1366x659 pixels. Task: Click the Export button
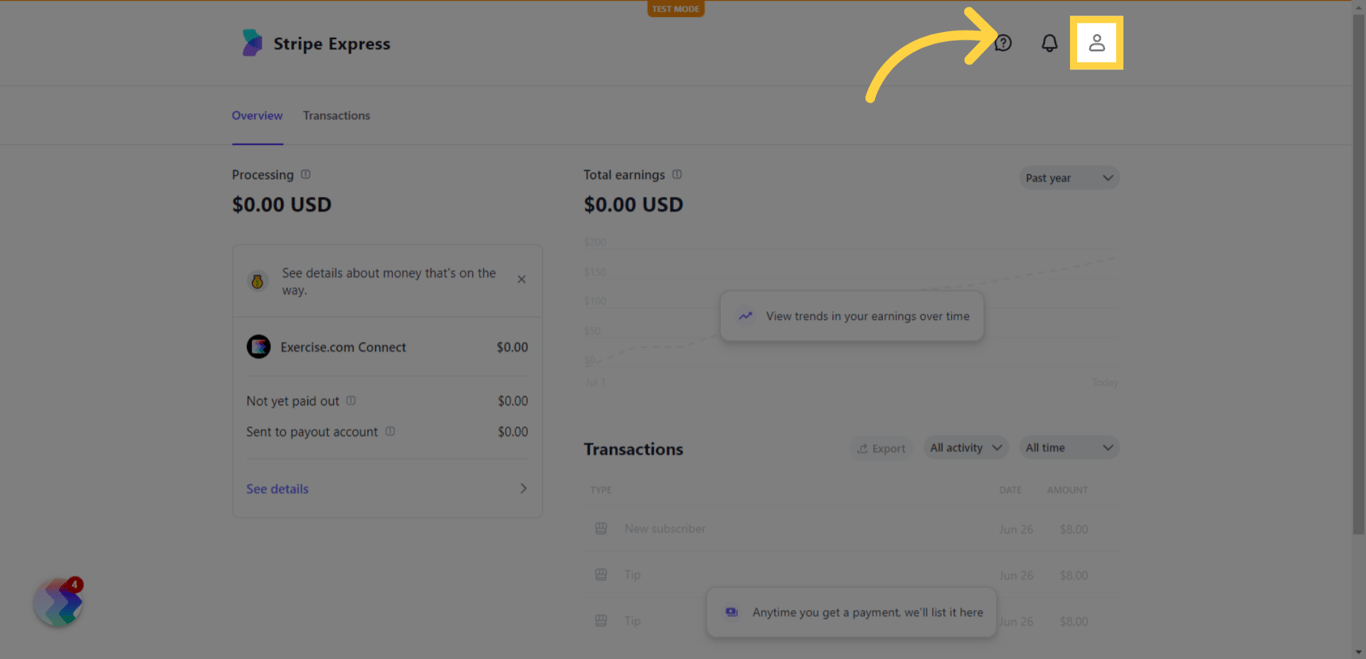point(881,447)
